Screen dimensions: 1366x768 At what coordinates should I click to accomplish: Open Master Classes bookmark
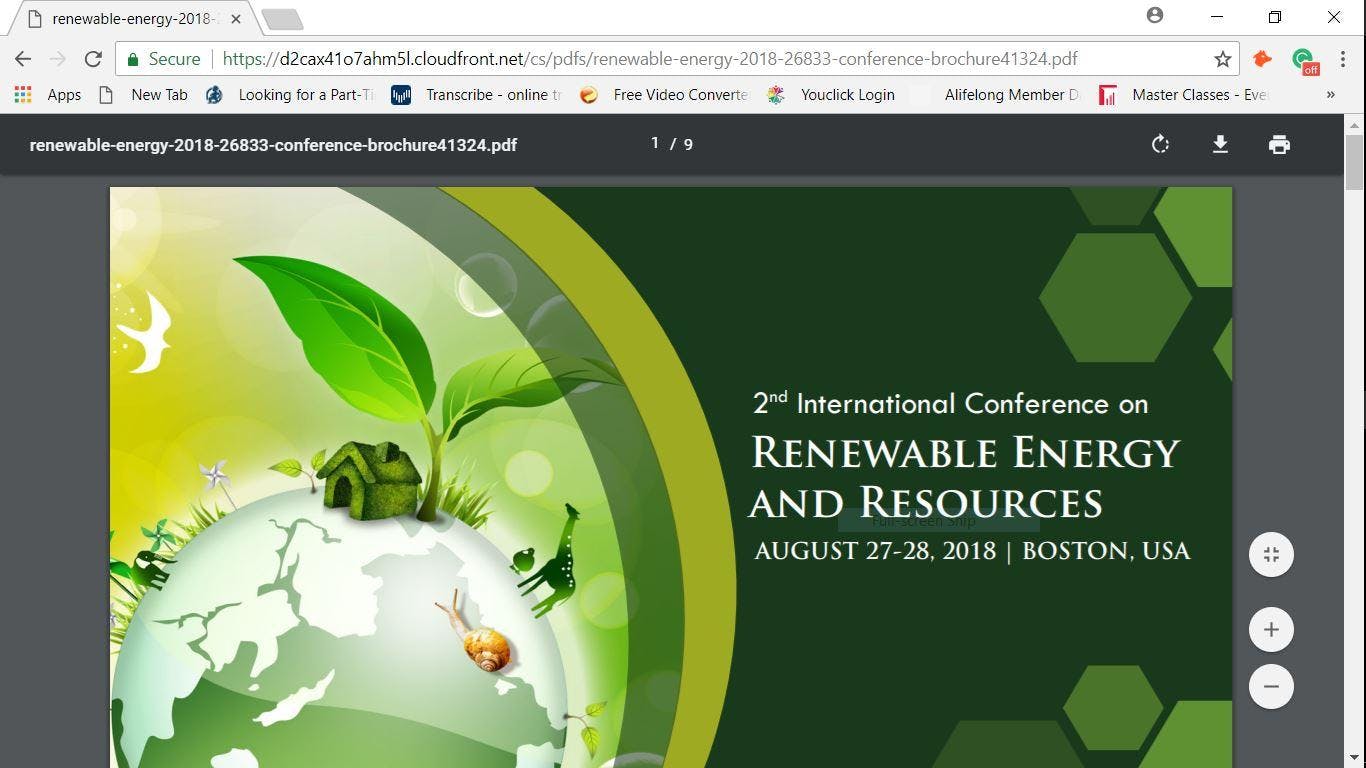1183,95
